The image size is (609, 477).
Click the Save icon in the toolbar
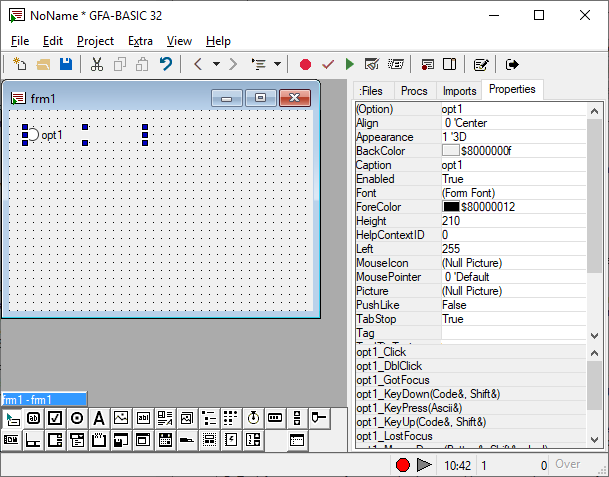click(x=66, y=64)
